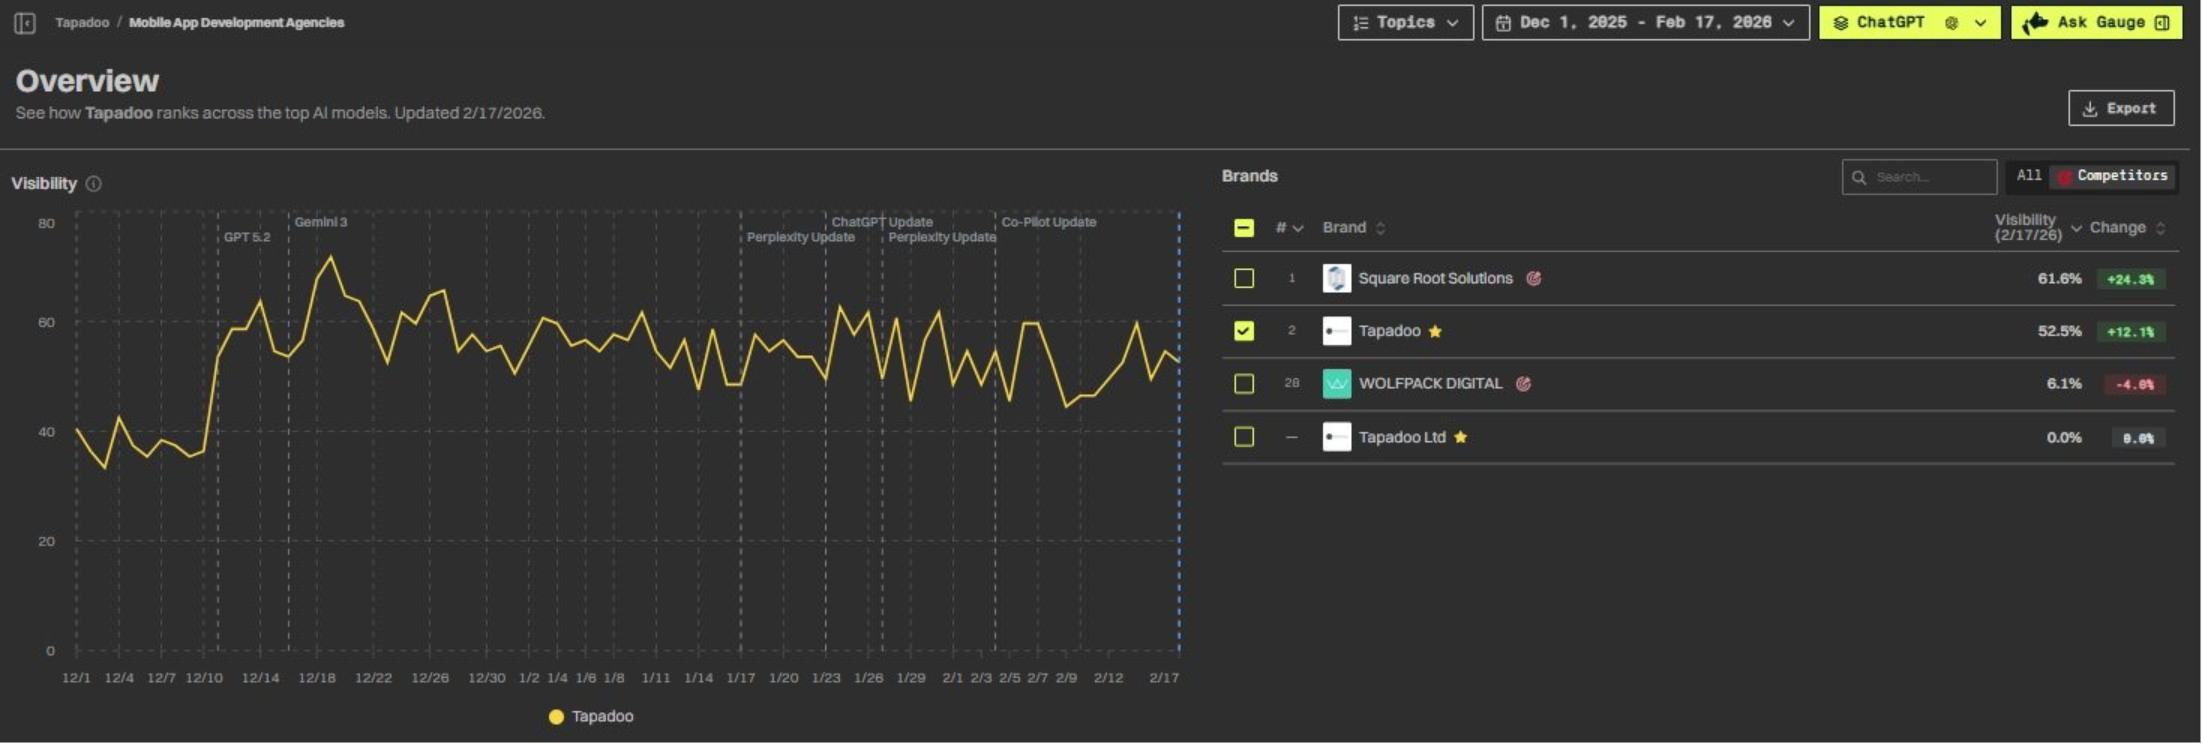Focus the brand Search field
The height and width of the screenshot is (744, 2202).
[1919, 177]
